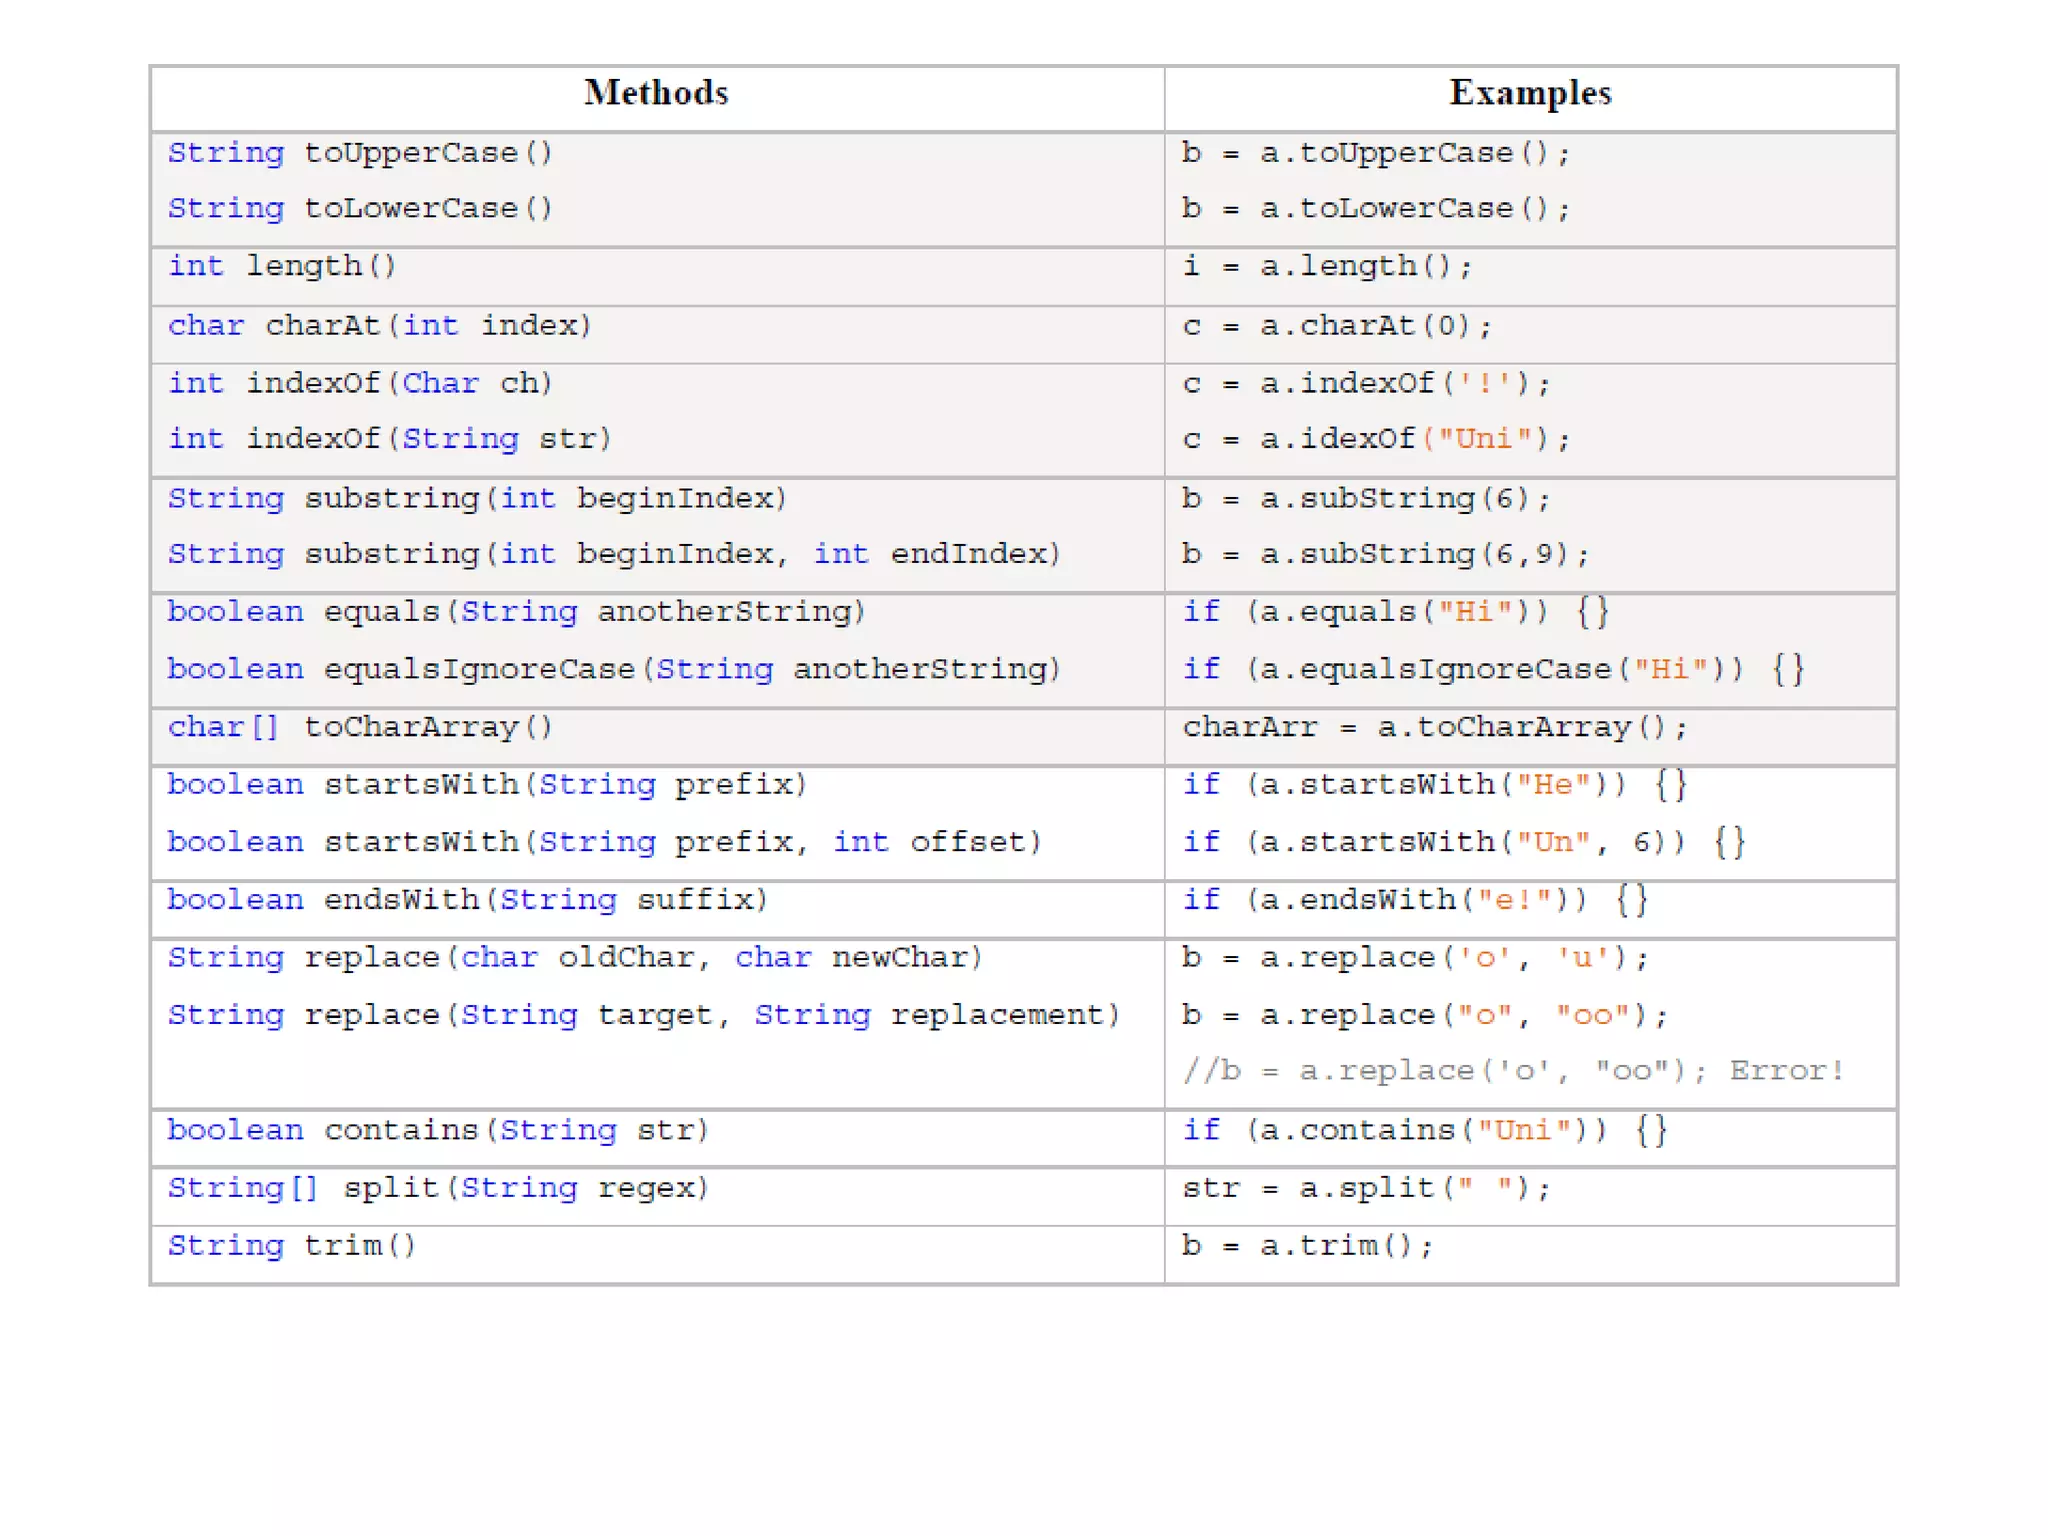Image resolution: width=2048 pixels, height=1536 pixels.
Task: Click the commented replace Error! line
Action: [1513, 1071]
